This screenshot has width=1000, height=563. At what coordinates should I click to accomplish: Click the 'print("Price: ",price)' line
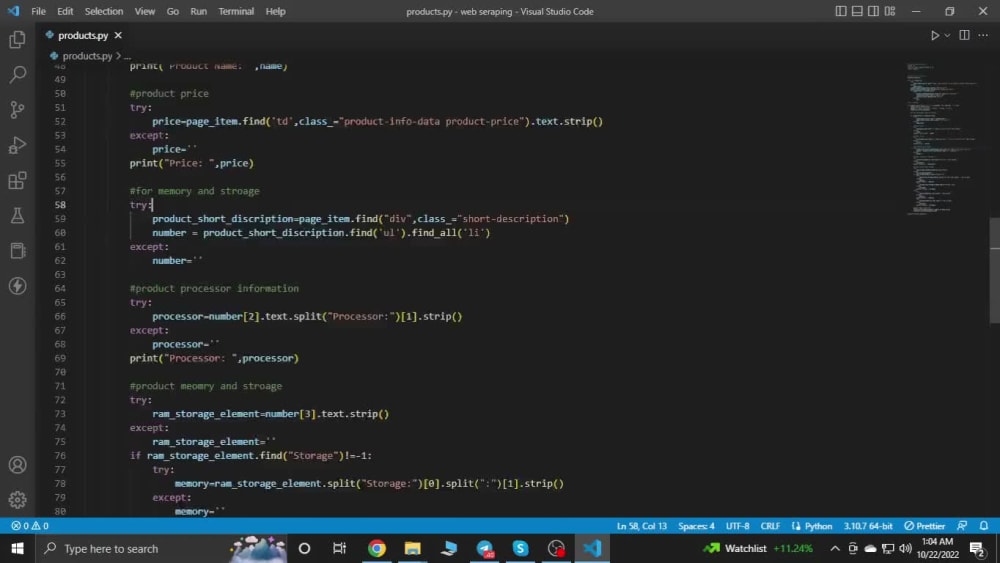(191, 163)
